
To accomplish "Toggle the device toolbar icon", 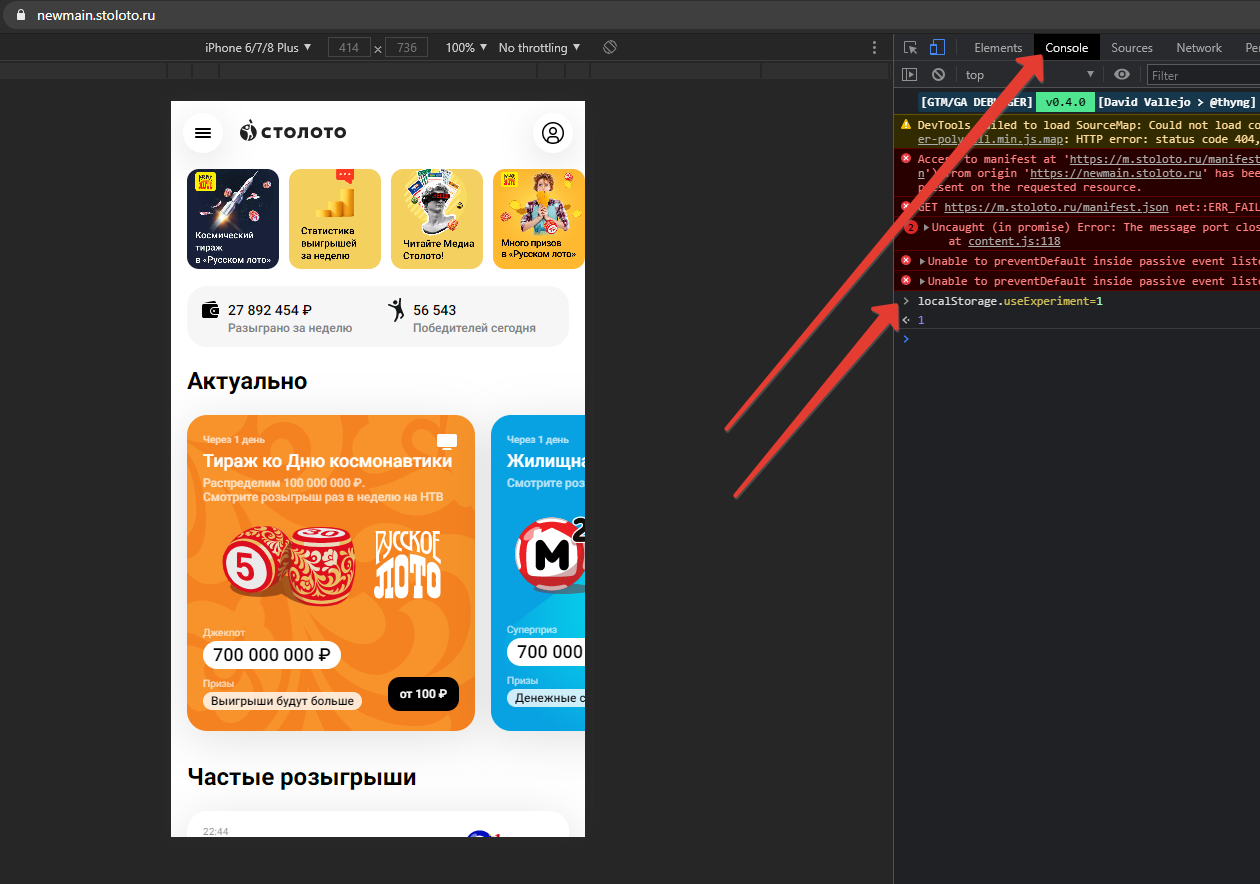I will pyautogui.click(x=937, y=48).
